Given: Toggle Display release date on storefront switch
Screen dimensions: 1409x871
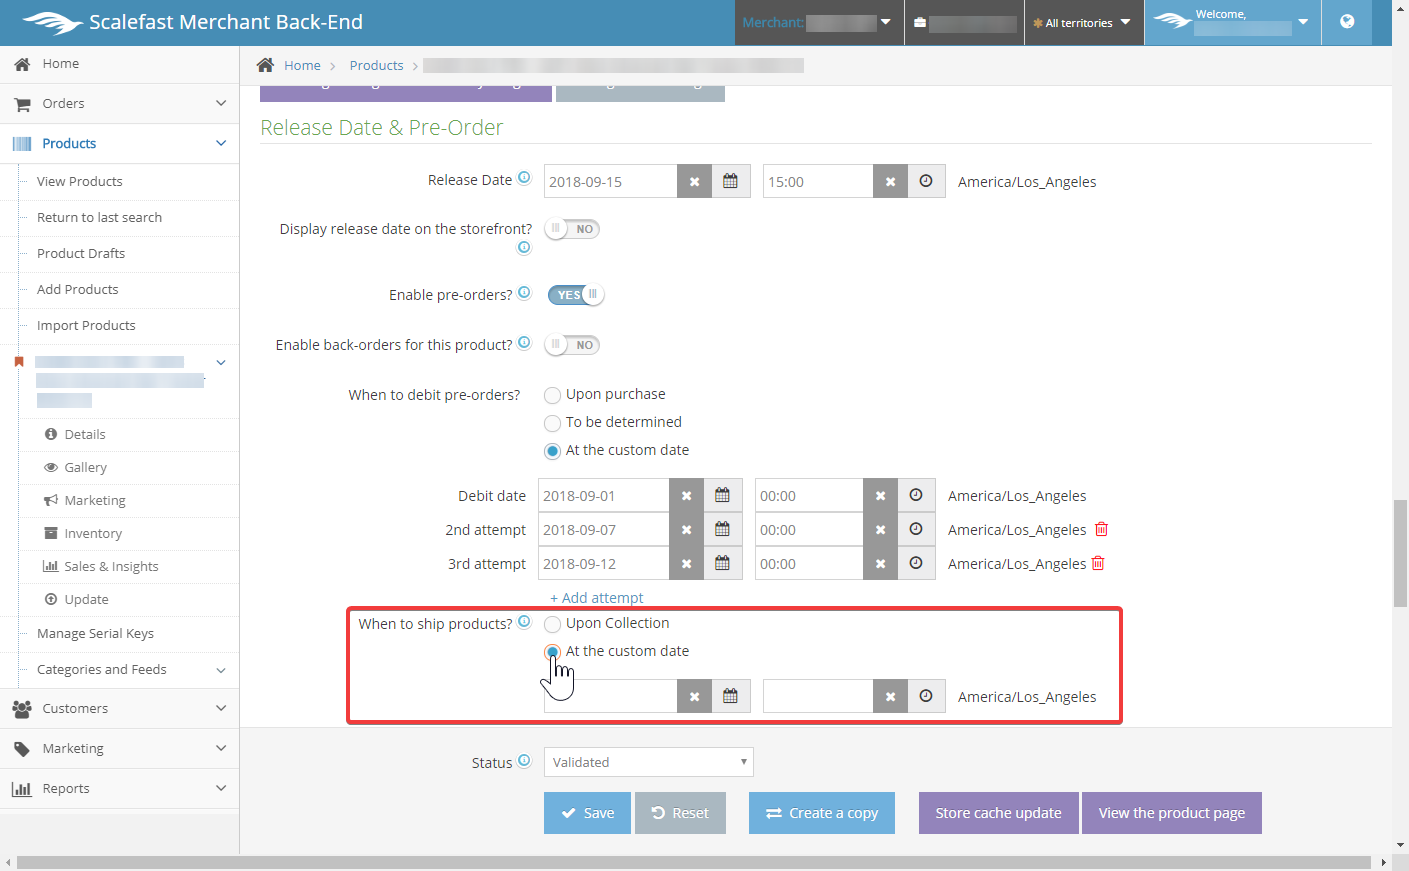Looking at the screenshot, I should coord(572,229).
